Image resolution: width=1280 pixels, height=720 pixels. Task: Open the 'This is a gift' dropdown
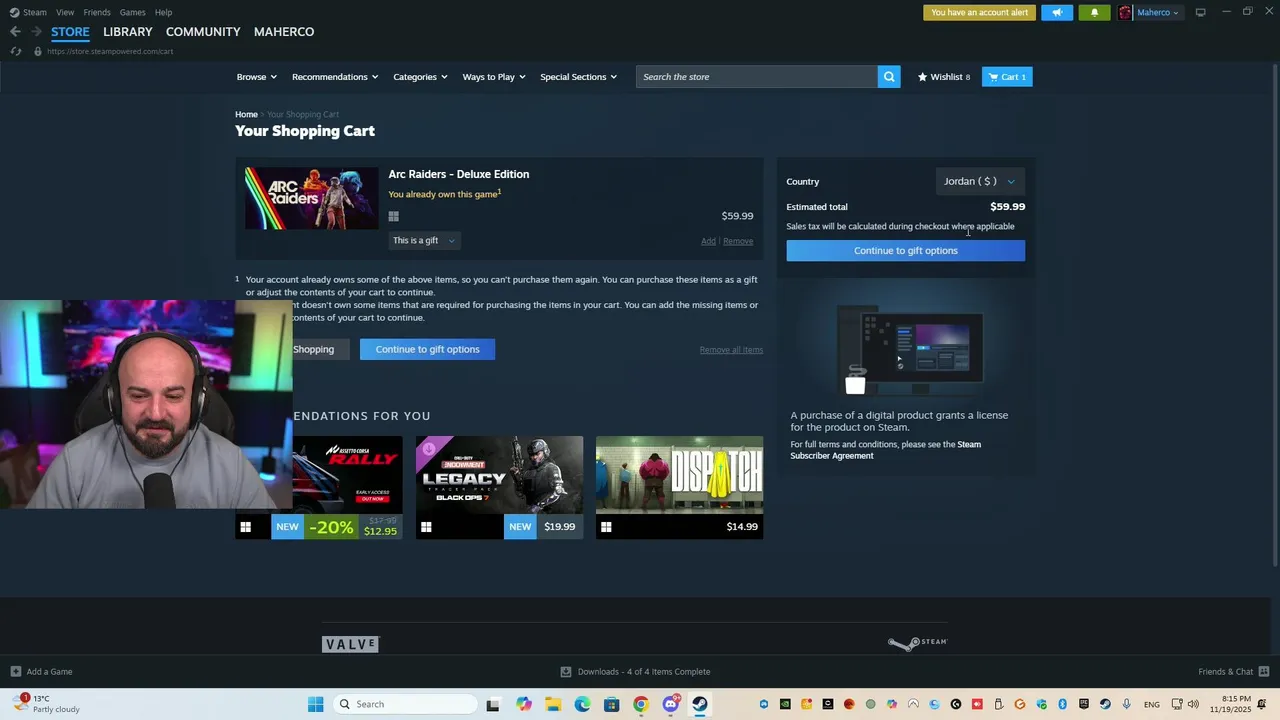pyautogui.click(x=424, y=241)
